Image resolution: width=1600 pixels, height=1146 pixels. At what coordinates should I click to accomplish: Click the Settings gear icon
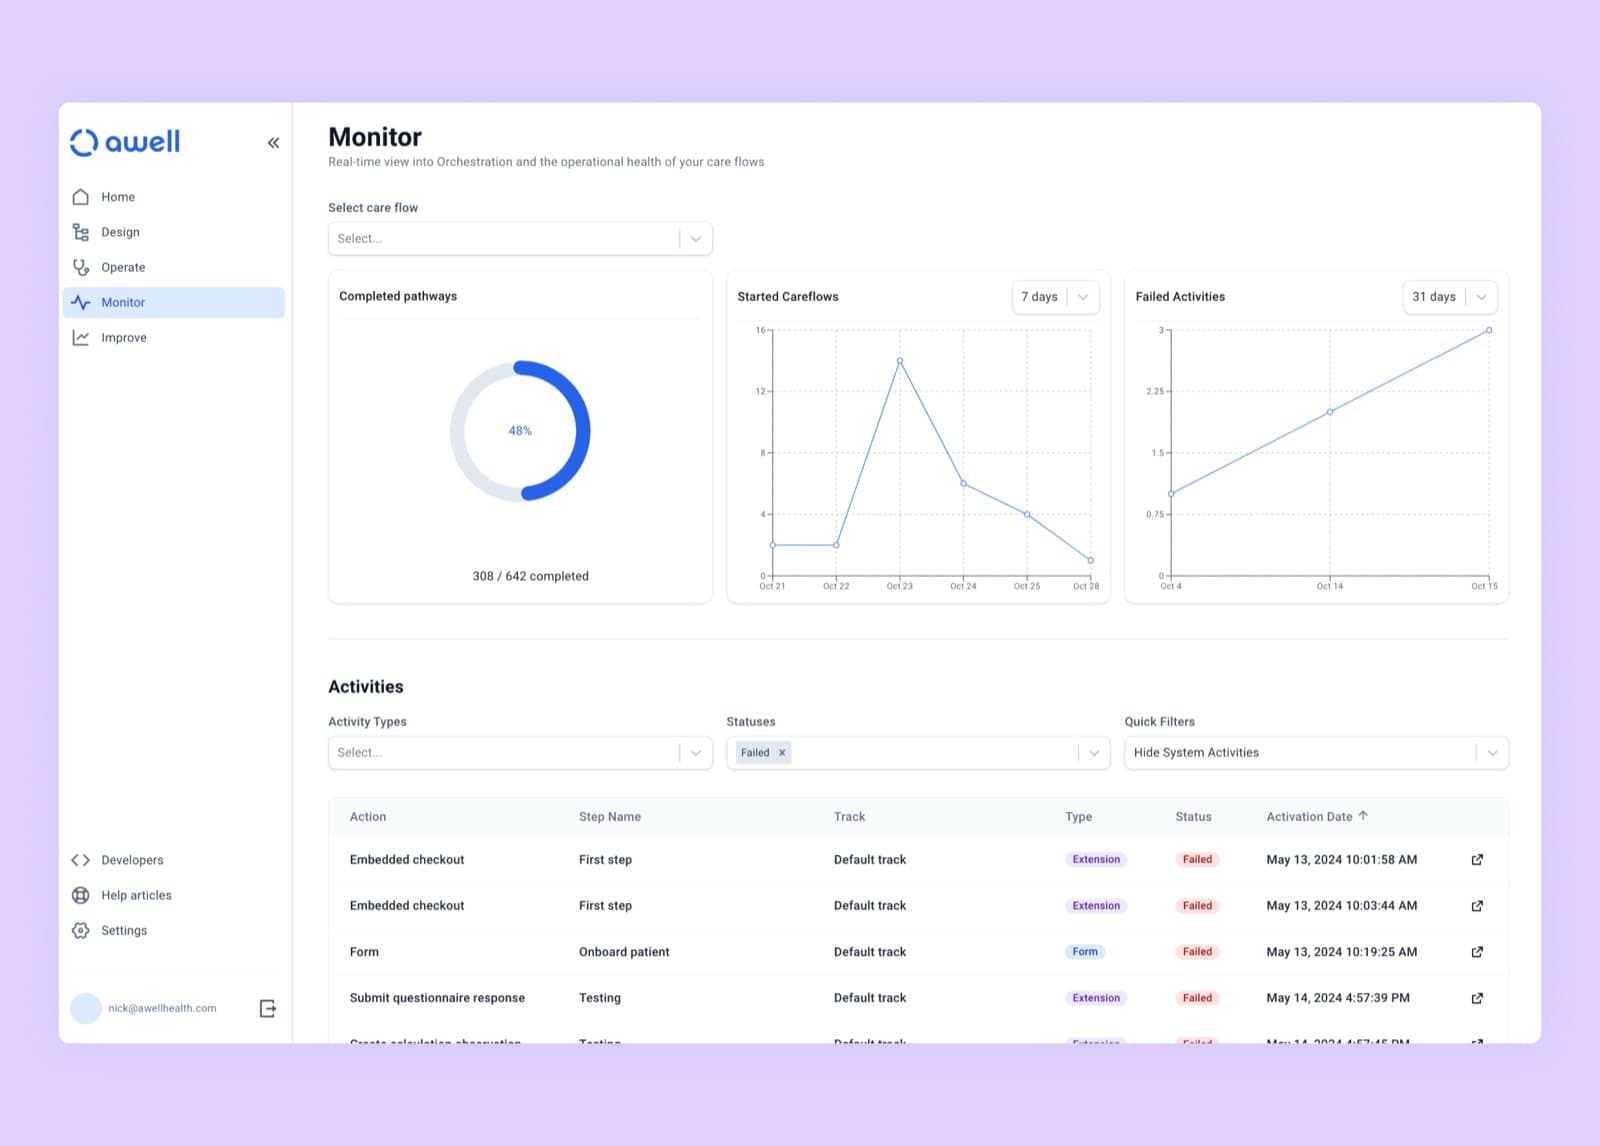point(81,930)
